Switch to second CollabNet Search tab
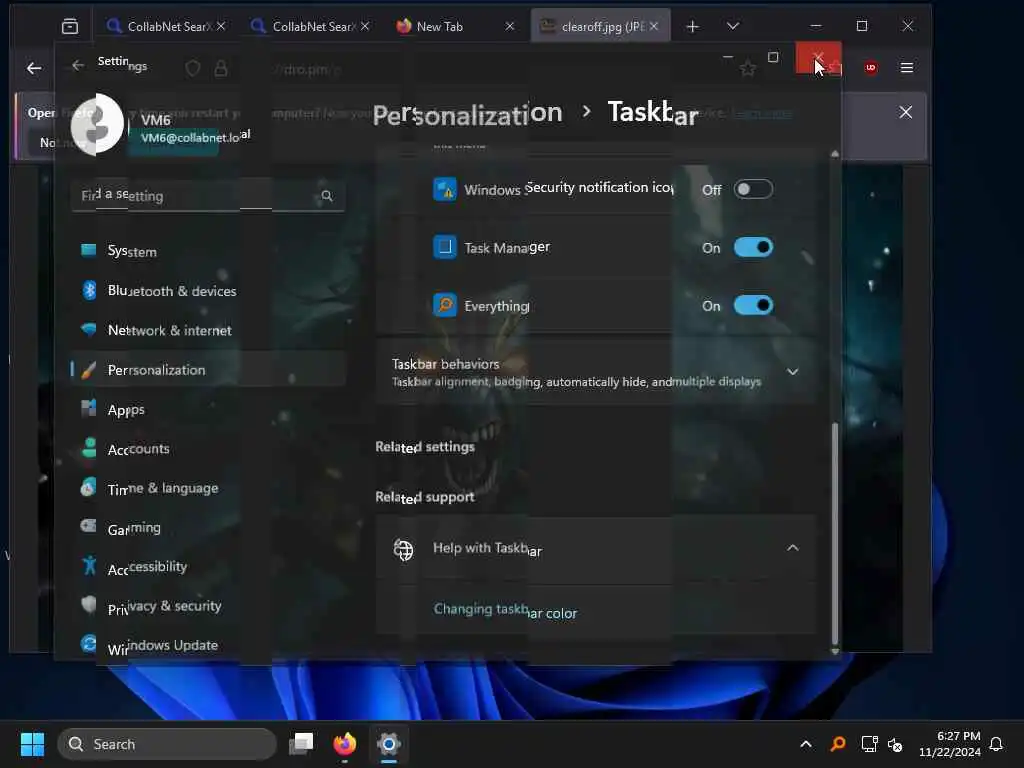 coord(310,26)
